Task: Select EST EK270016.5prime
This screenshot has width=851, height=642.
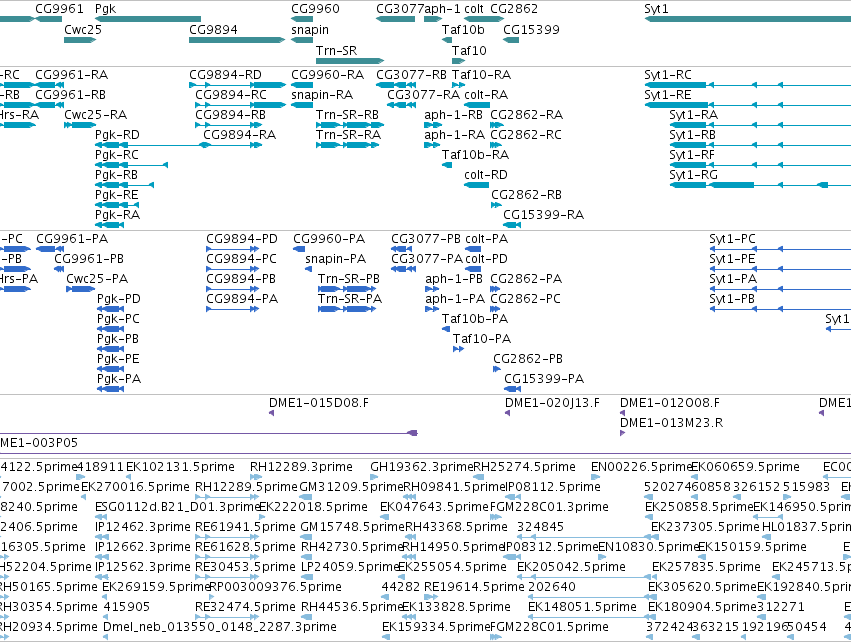Action: point(135,487)
